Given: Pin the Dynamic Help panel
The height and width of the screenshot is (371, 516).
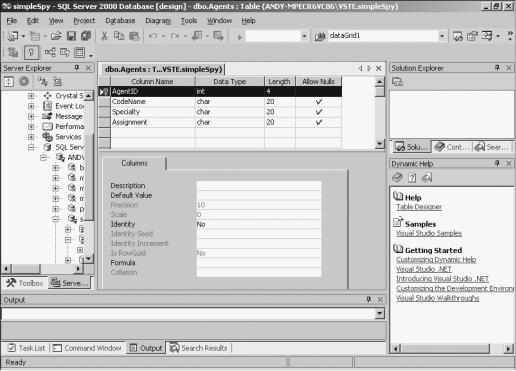Looking at the screenshot, I should [x=497, y=163].
